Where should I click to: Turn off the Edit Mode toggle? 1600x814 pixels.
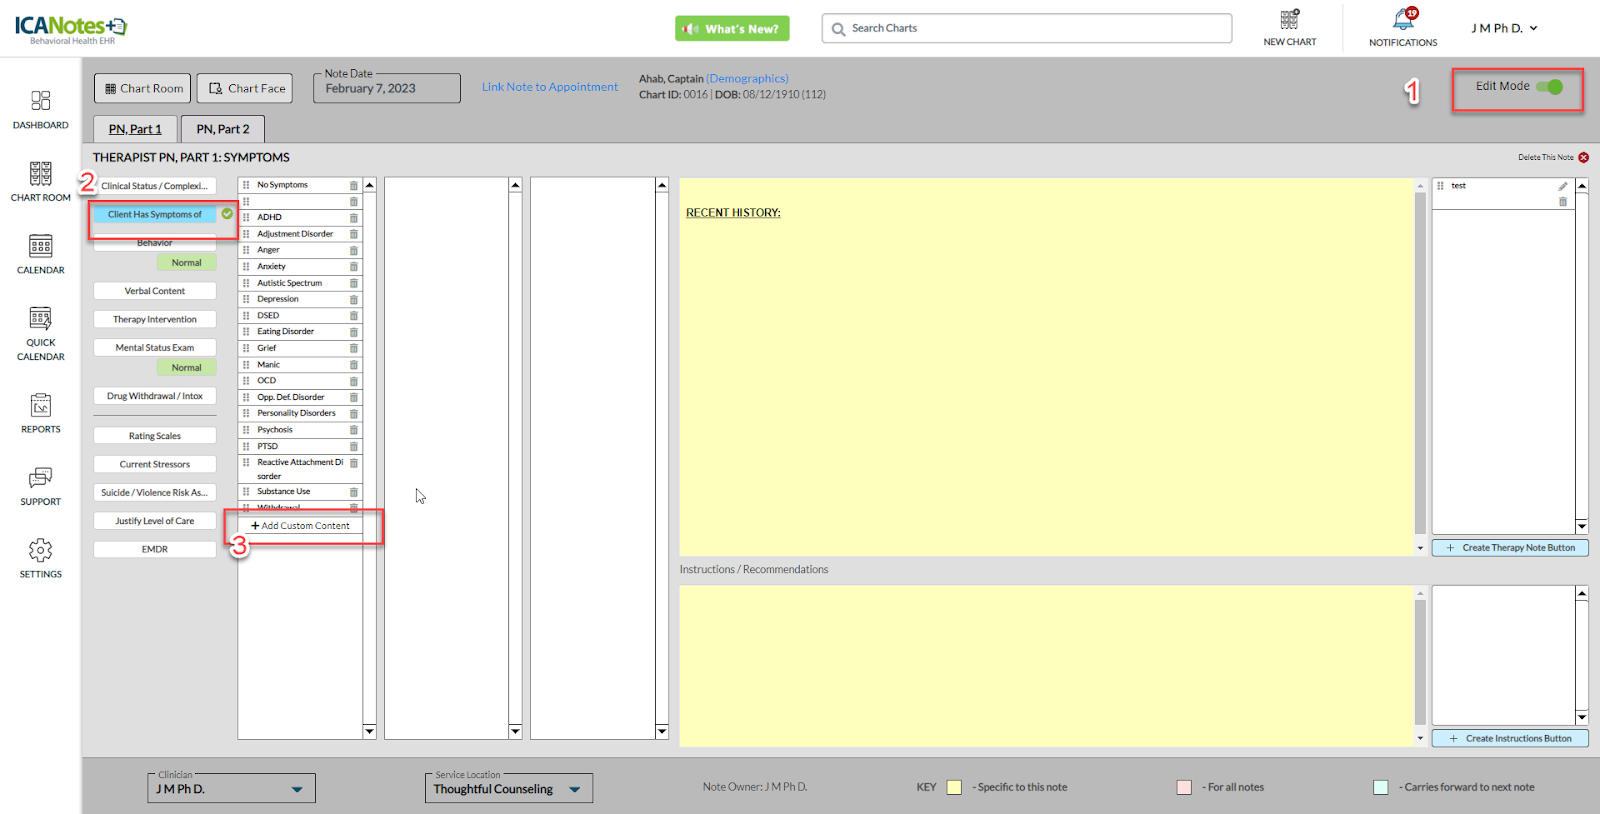click(x=1549, y=87)
